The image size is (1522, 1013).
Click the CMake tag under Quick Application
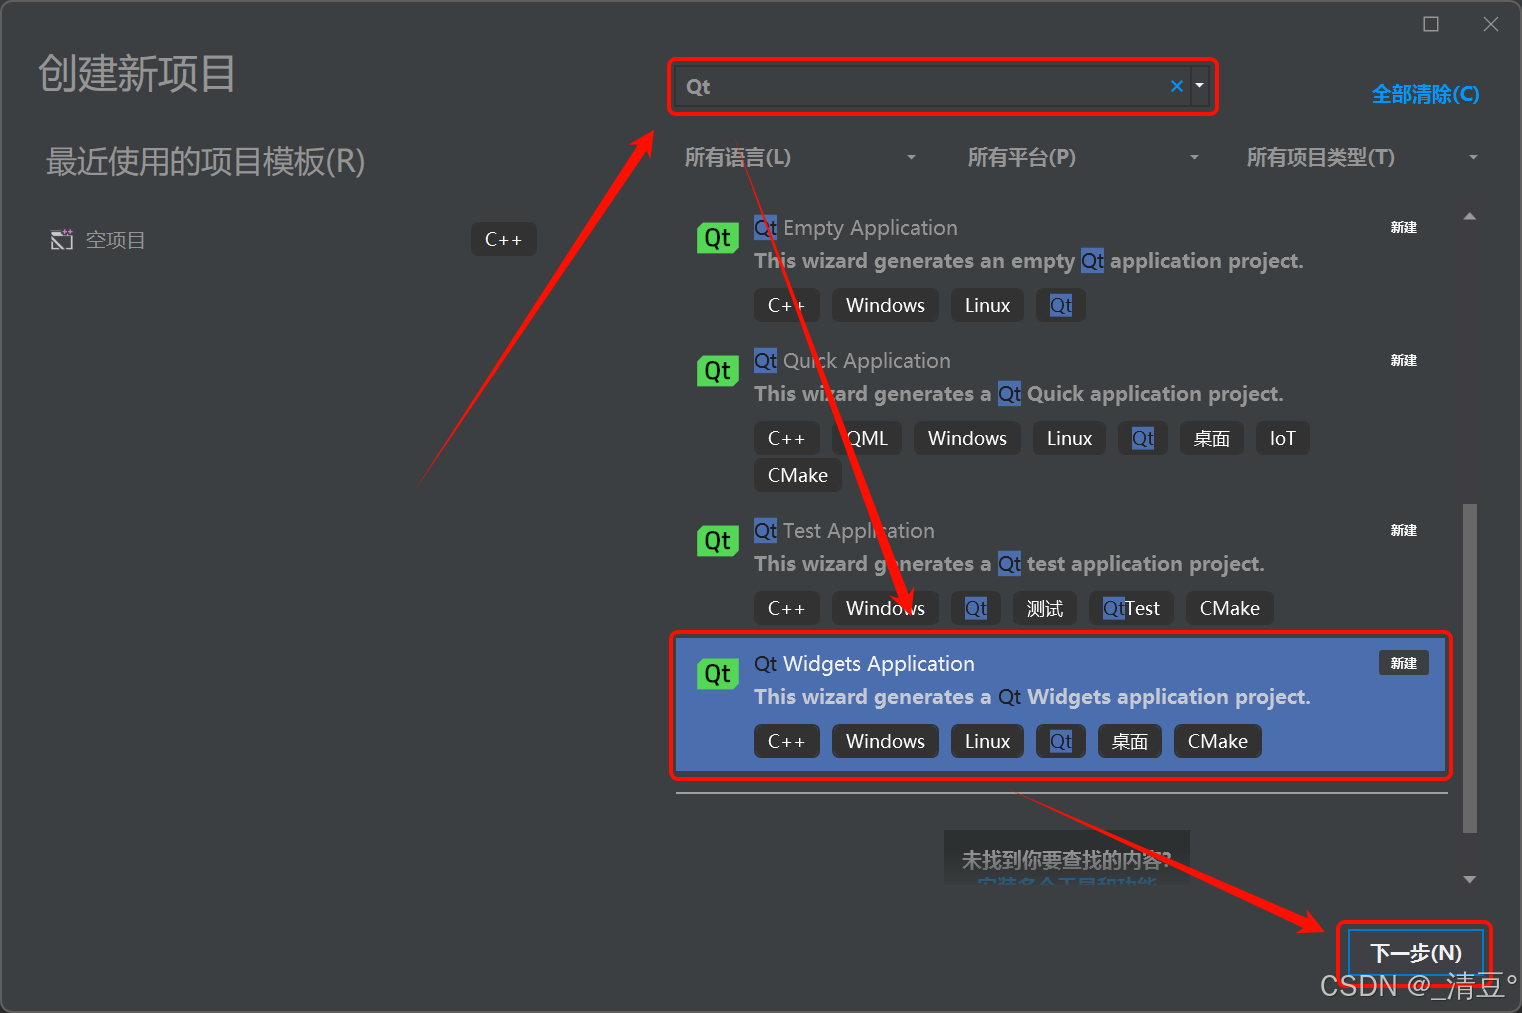(797, 475)
